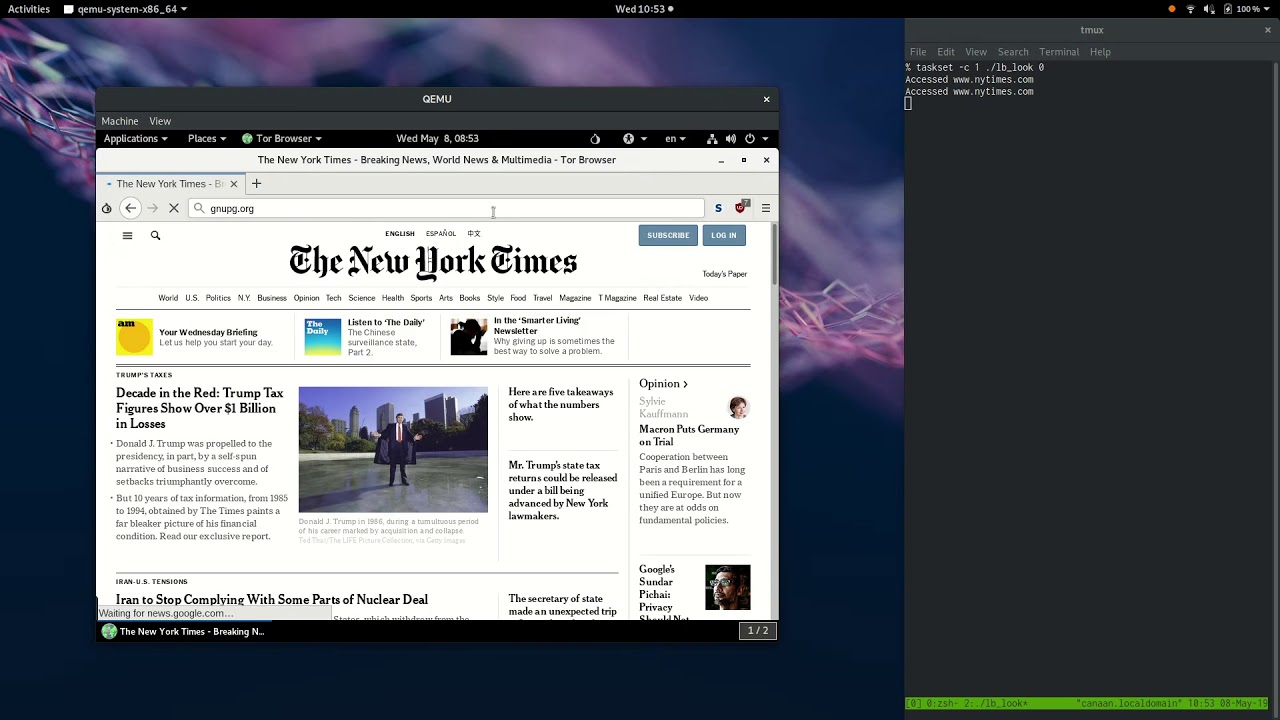Screen dimensions: 1280x720
Task: Click guest volume speaker icon
Action: point(731,139)
